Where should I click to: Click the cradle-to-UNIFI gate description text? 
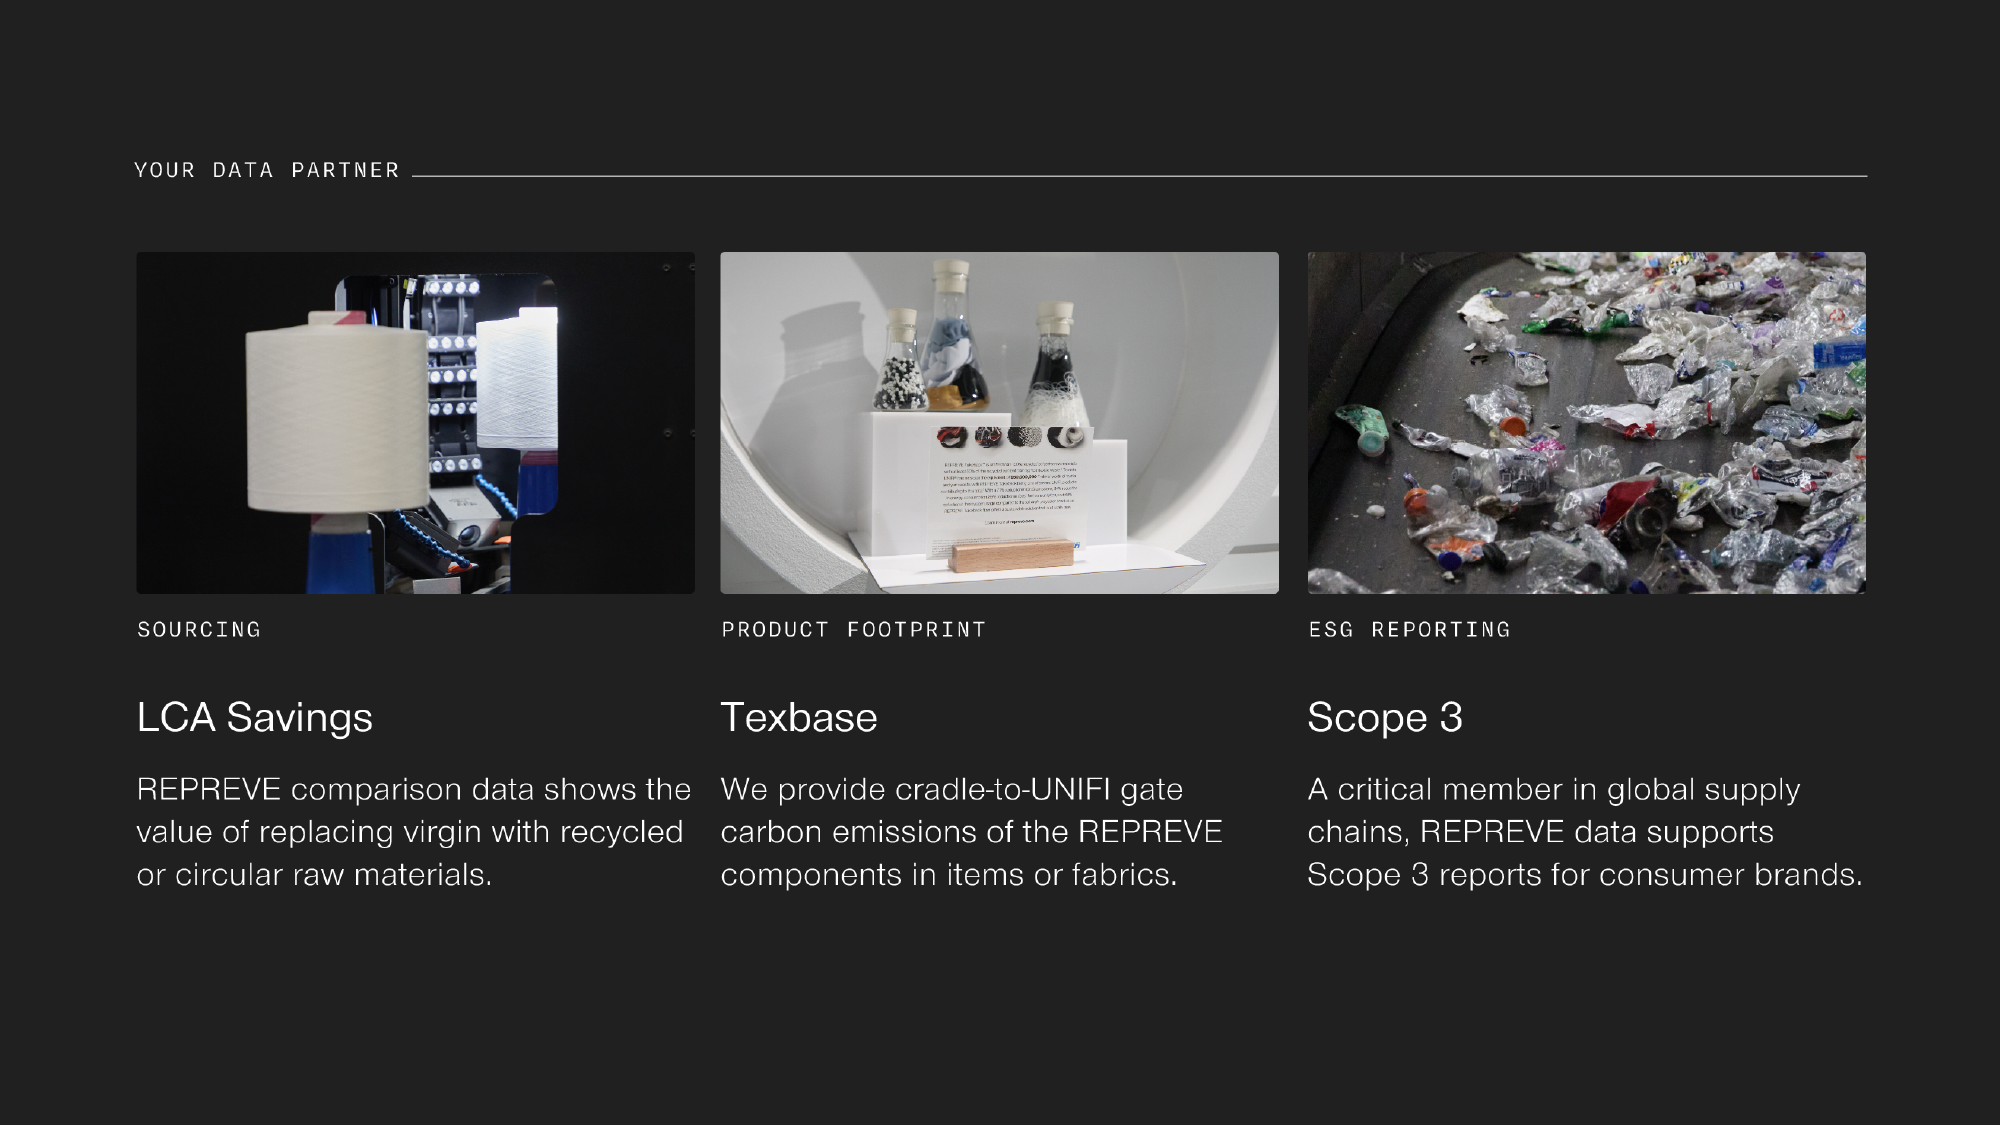pos(971,832)
